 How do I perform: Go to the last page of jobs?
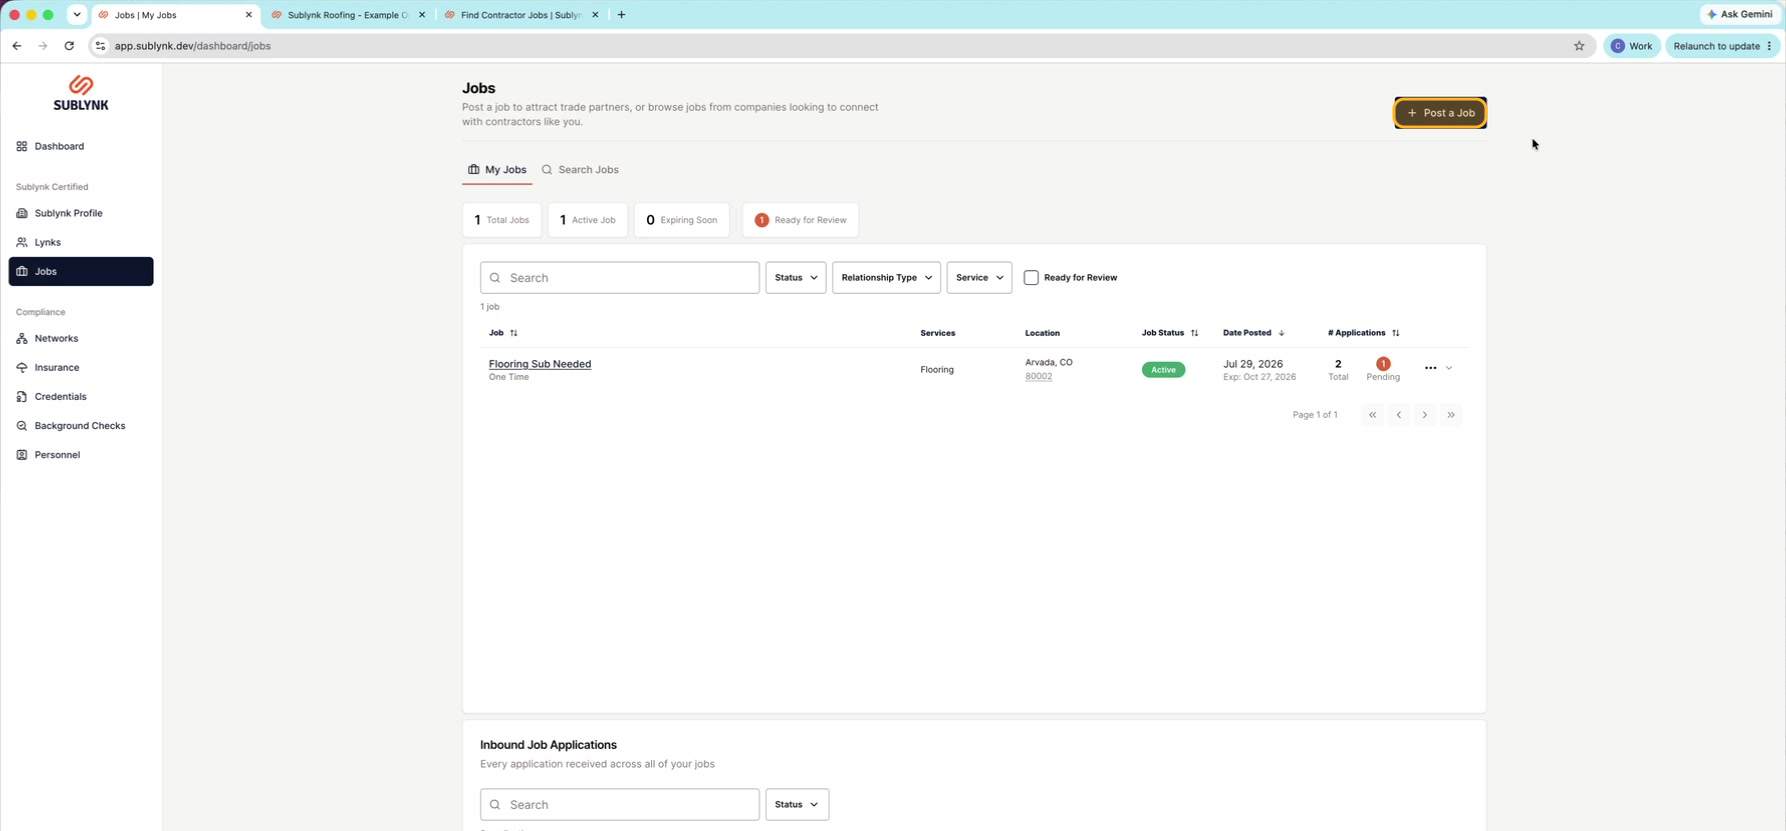1451,415
